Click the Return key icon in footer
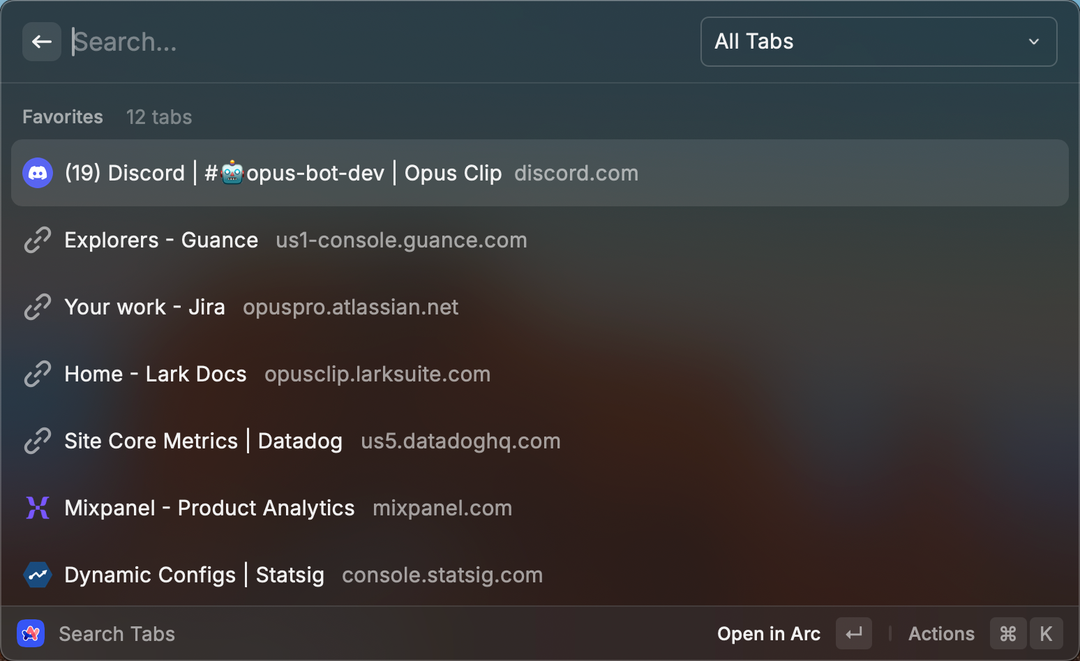The image size is (1080, 661). pos(854,634)
